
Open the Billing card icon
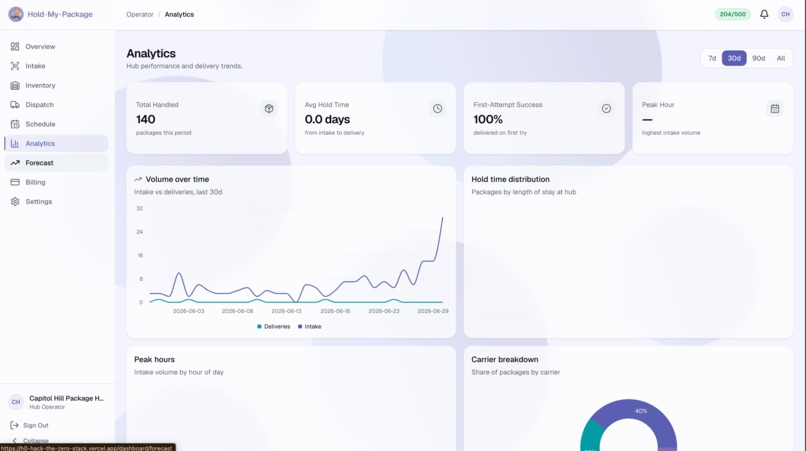click(x=15, y=182)
